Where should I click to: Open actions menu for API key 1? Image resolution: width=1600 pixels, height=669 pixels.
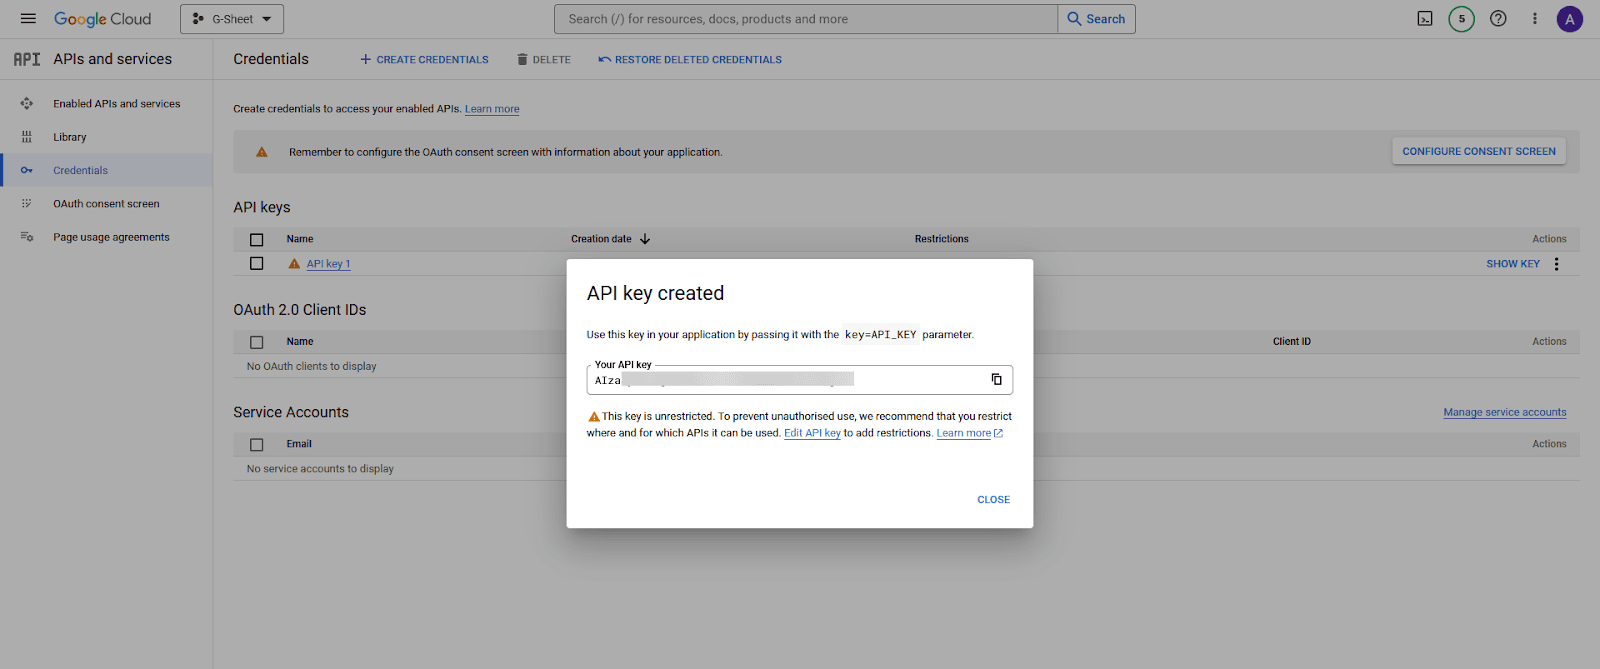[x=1556, y=264]
